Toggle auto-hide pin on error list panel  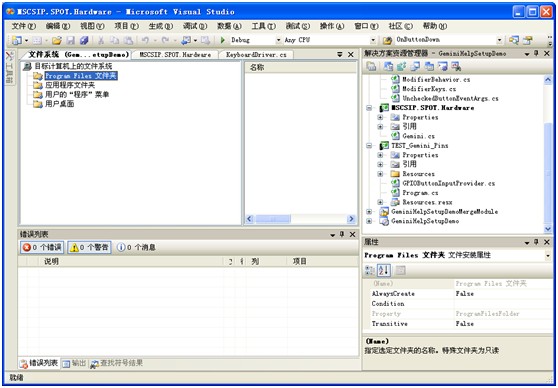pyautogui.click(x=342, y=234)
